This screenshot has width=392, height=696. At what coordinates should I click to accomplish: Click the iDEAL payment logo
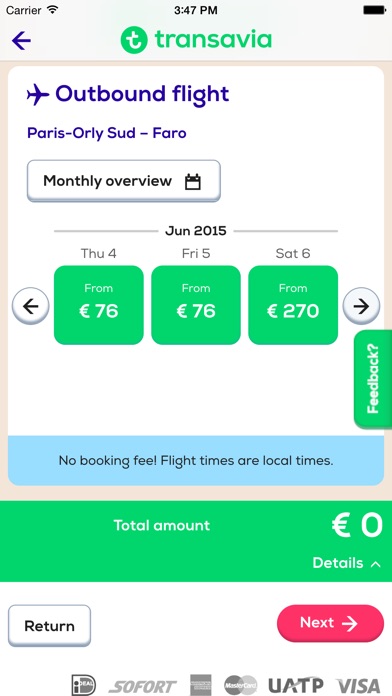point(84,685)
